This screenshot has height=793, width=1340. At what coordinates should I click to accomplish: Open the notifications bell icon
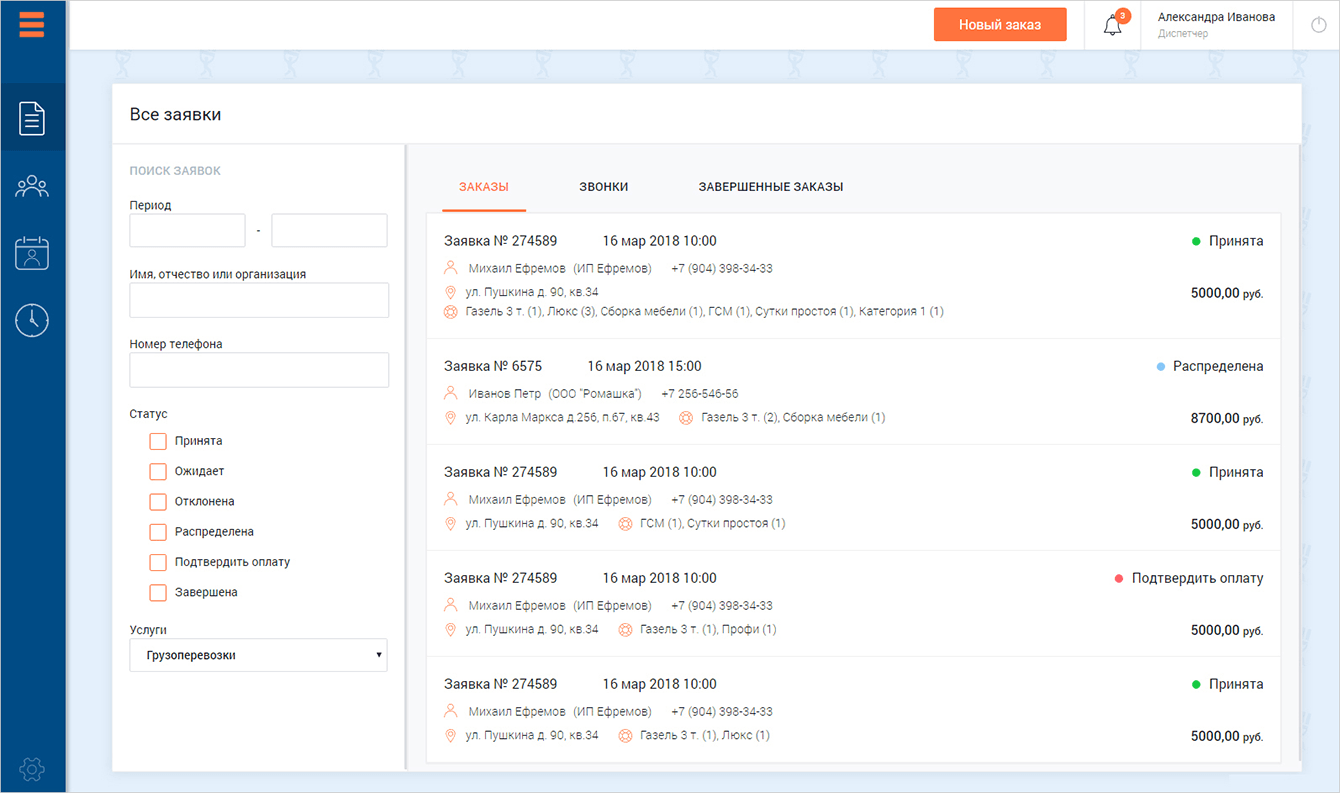[1113, 25]
